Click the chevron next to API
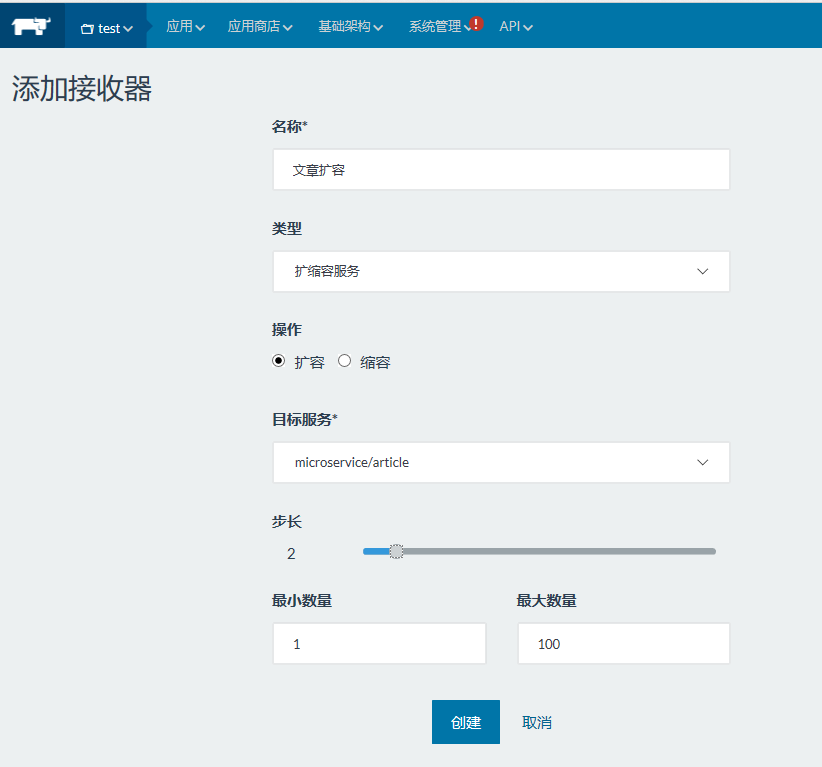 (x=528, y=28)
